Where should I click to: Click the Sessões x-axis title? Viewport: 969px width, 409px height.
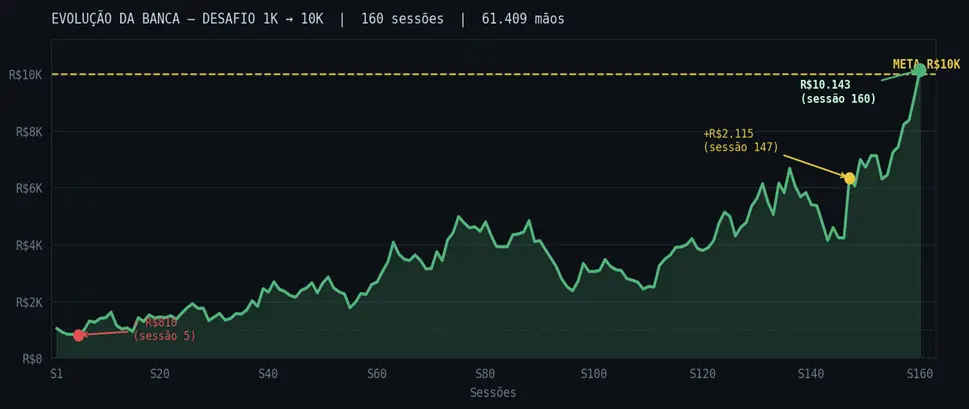(493, 393)
